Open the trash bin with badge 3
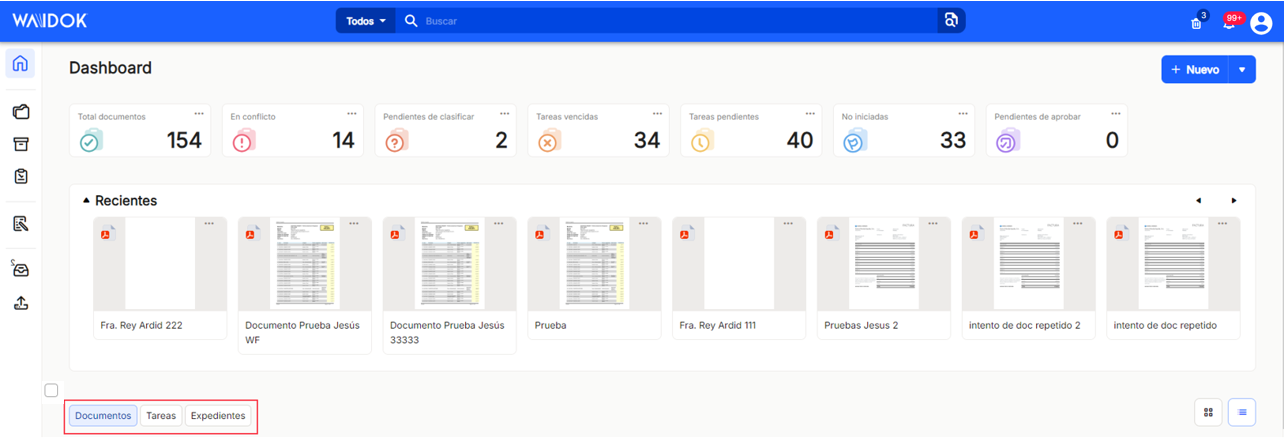 (1197, 22)
